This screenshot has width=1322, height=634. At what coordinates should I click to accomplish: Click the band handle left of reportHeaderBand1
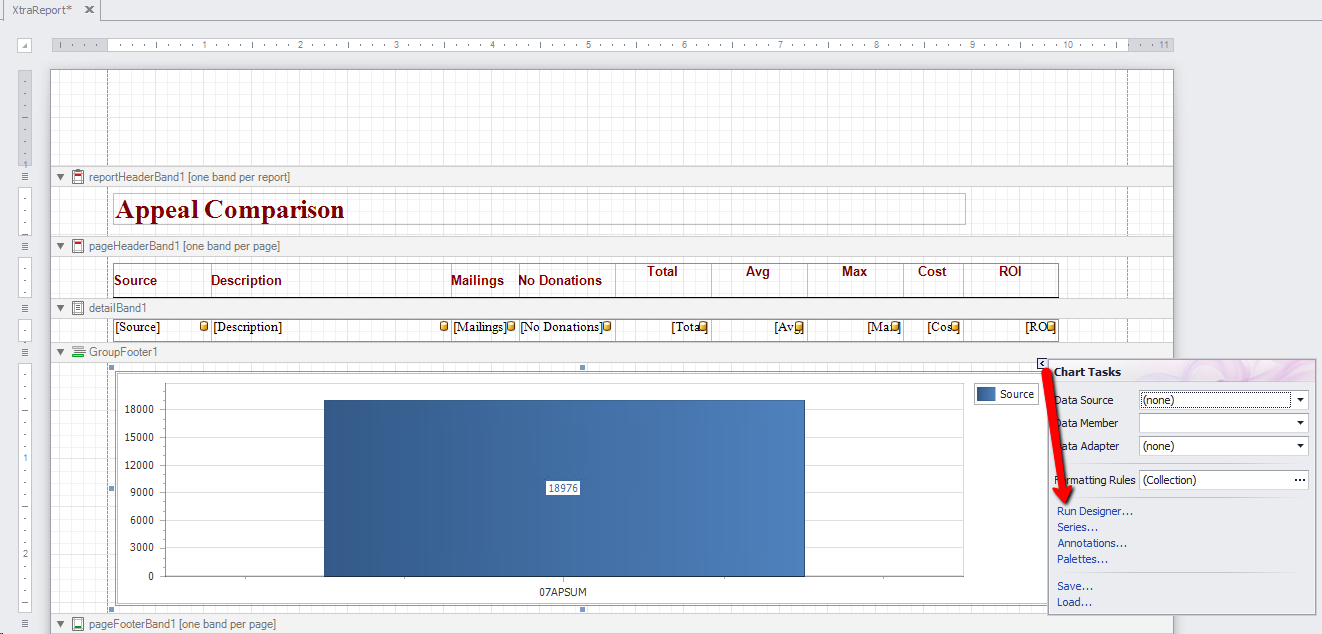point(25,177)
